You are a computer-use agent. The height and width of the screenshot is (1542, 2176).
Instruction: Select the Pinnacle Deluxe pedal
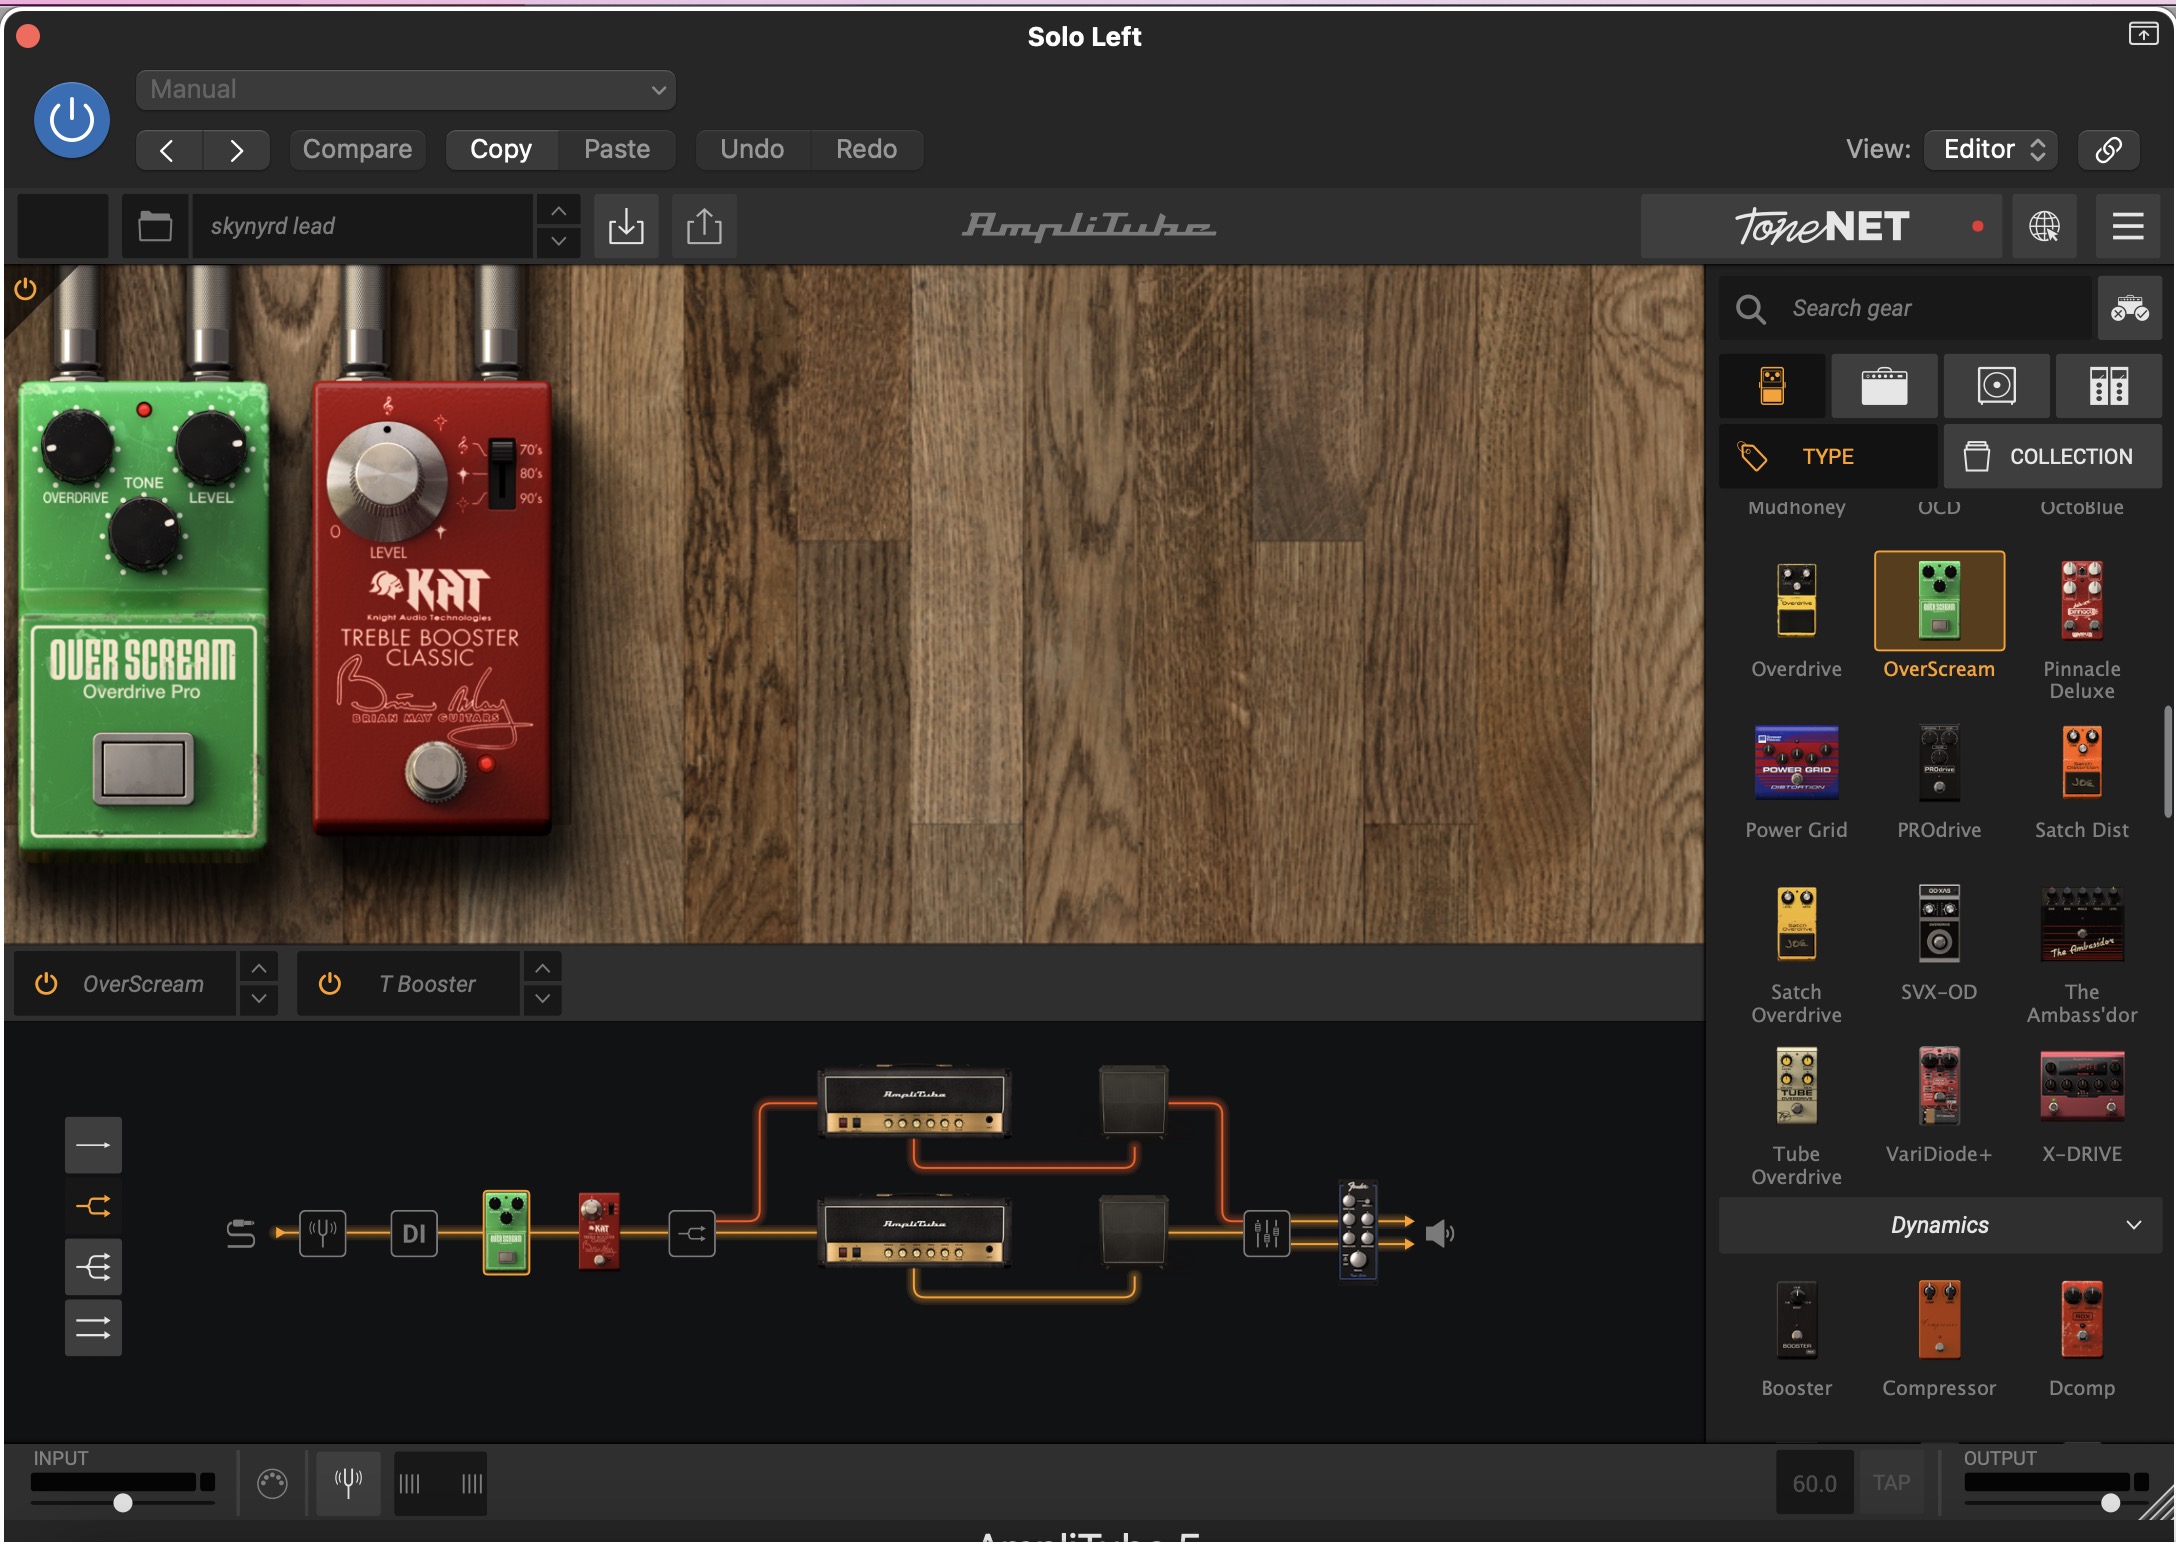tap(2082, 600)
